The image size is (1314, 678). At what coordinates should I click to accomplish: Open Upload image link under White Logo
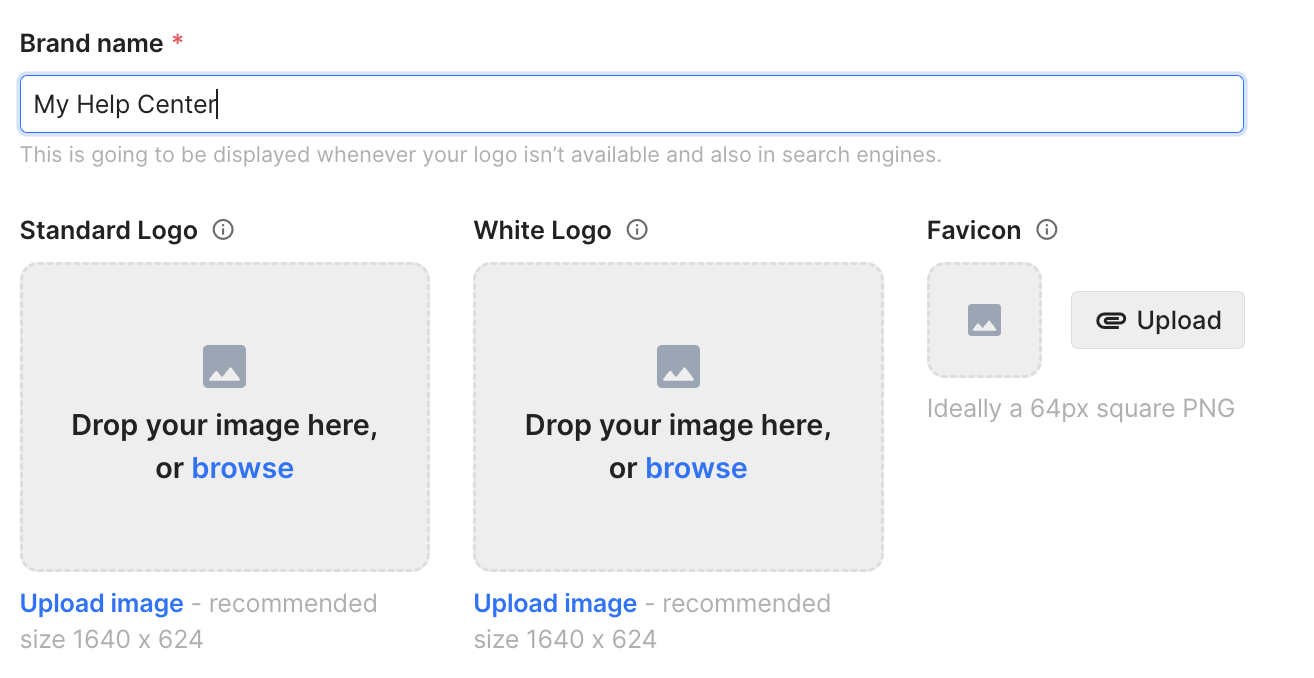click(555, 603)
